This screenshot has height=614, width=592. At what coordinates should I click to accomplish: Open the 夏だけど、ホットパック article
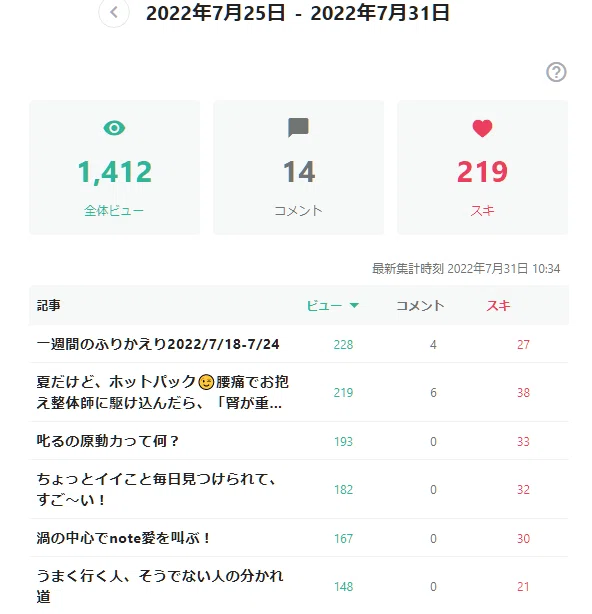point(162,392)
